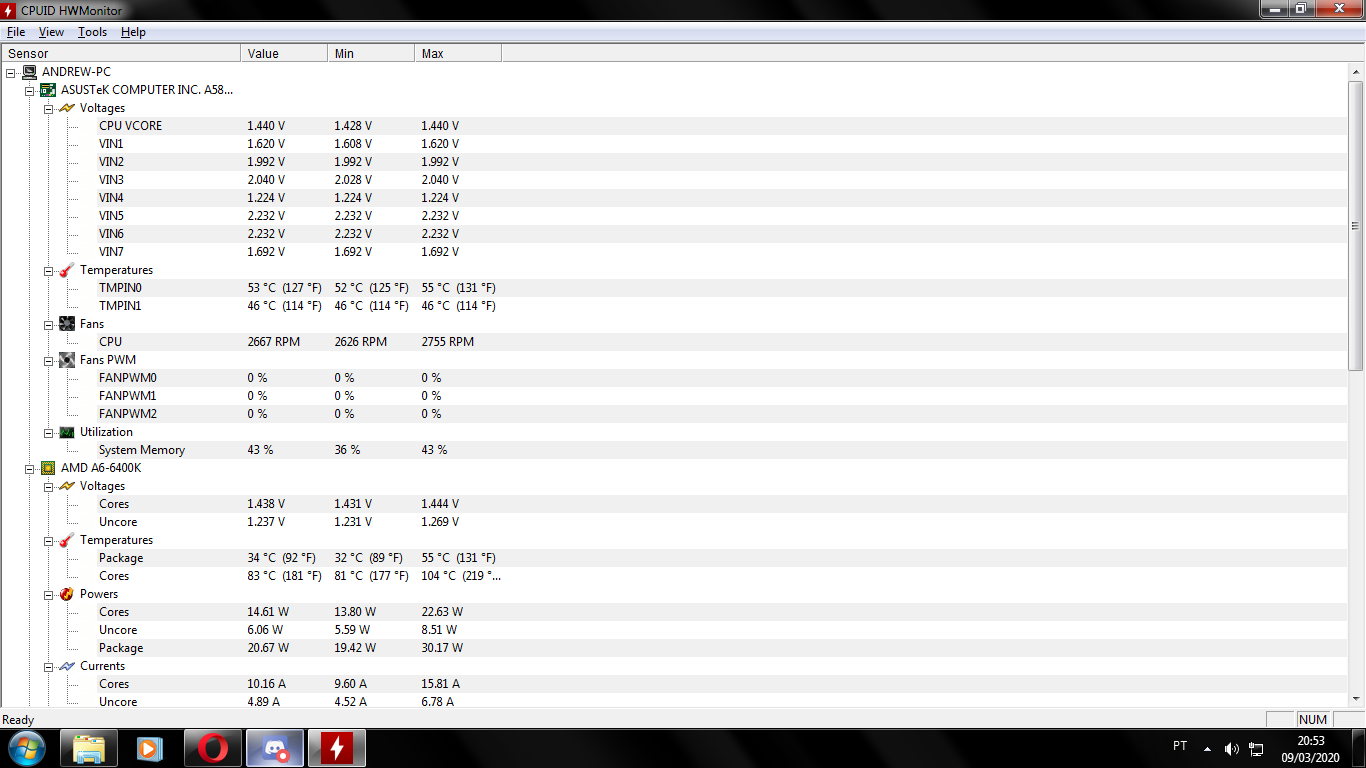Select the Package temperature row
The height and width of the screenshot is (768, 1366).
point(674,558)
